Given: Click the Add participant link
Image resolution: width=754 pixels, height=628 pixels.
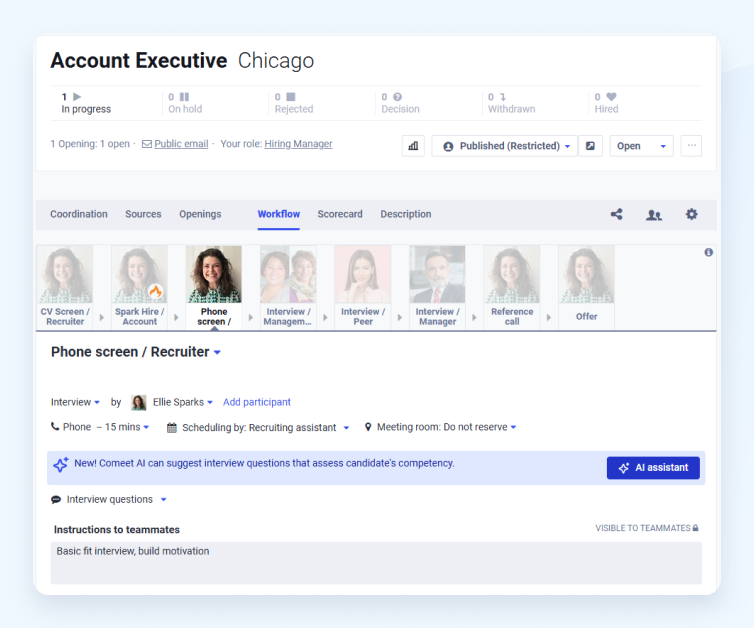Looking at the screenshot, I should pos(257,402).
